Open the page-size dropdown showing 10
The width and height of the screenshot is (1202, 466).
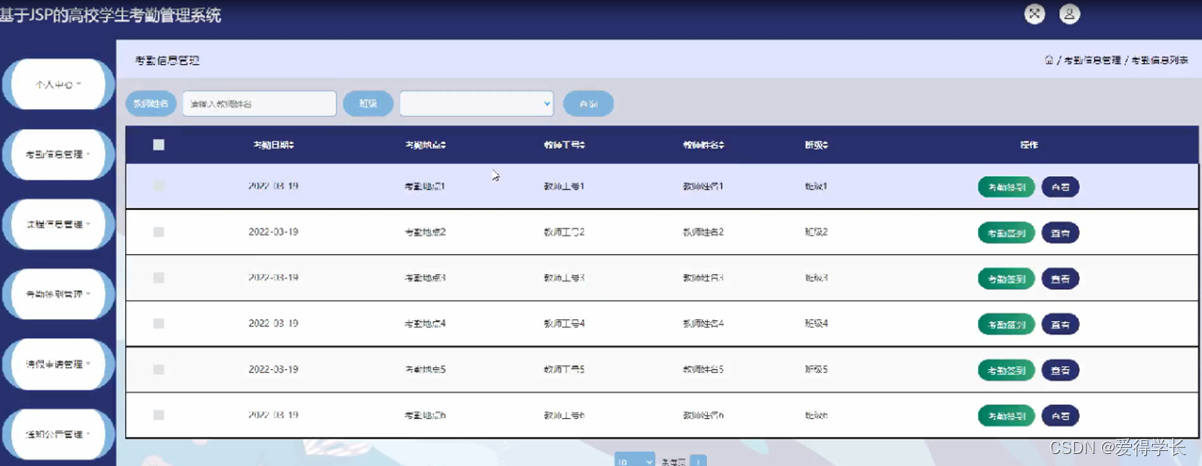click(635, 461)
